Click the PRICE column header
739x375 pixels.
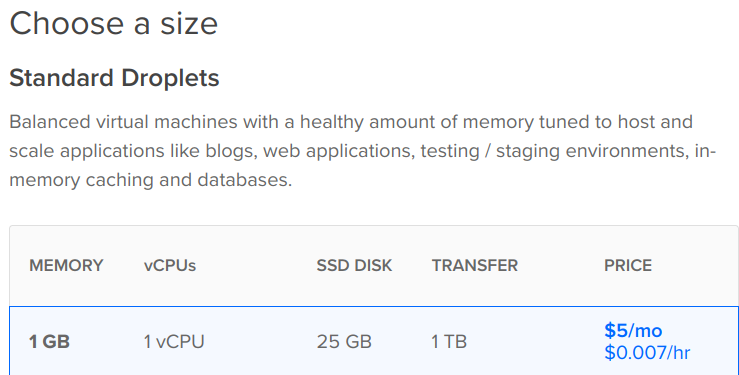pyautogui.click(x=628, y=266)
